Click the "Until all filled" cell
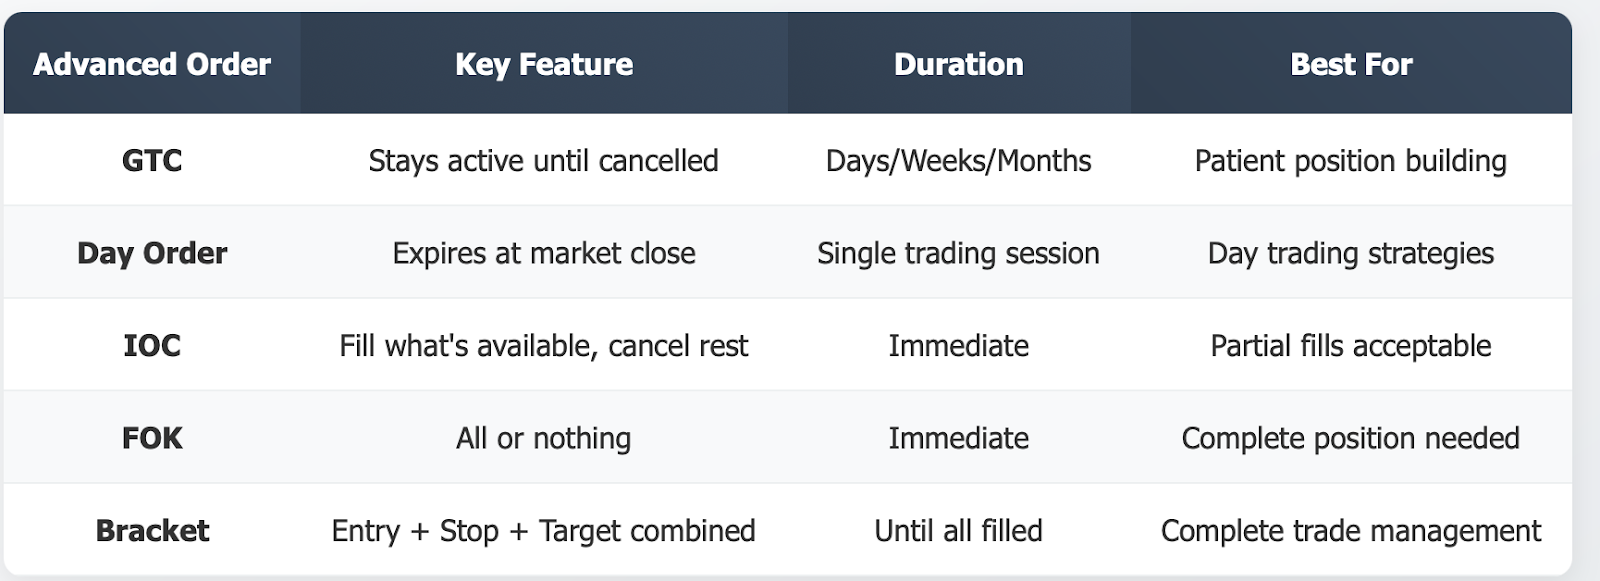This screenshot has height=581, width=1600. 958,531
